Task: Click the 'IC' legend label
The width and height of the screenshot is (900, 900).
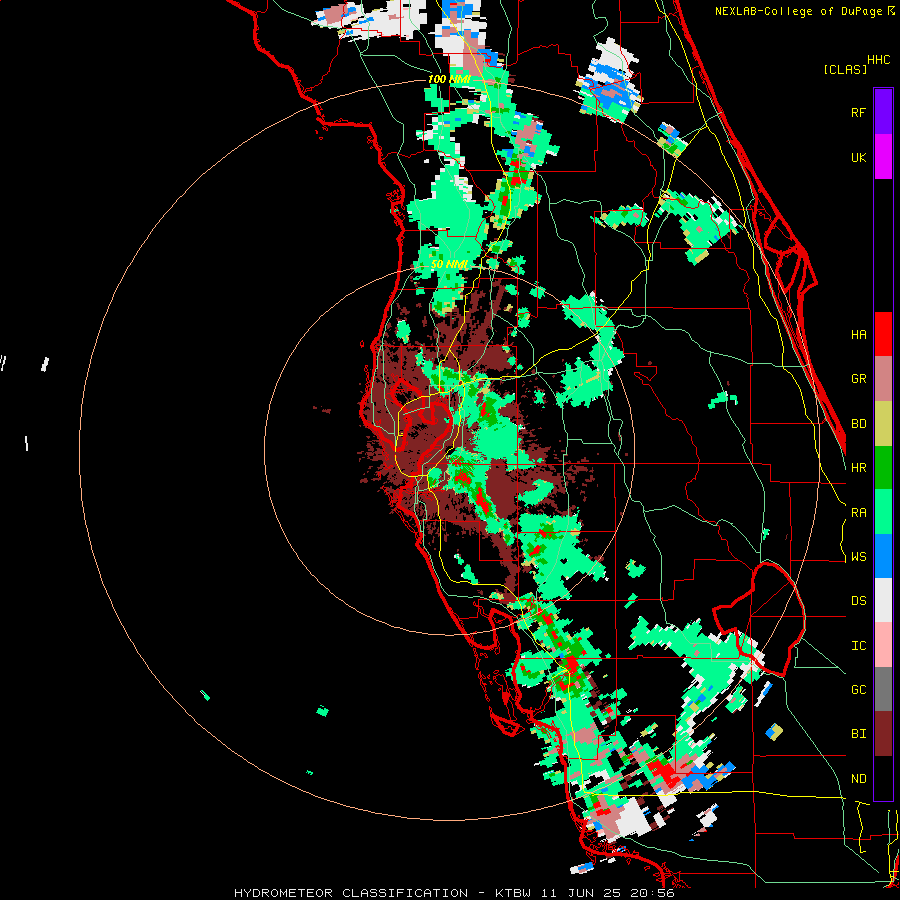Action: (x=858, y=646)
